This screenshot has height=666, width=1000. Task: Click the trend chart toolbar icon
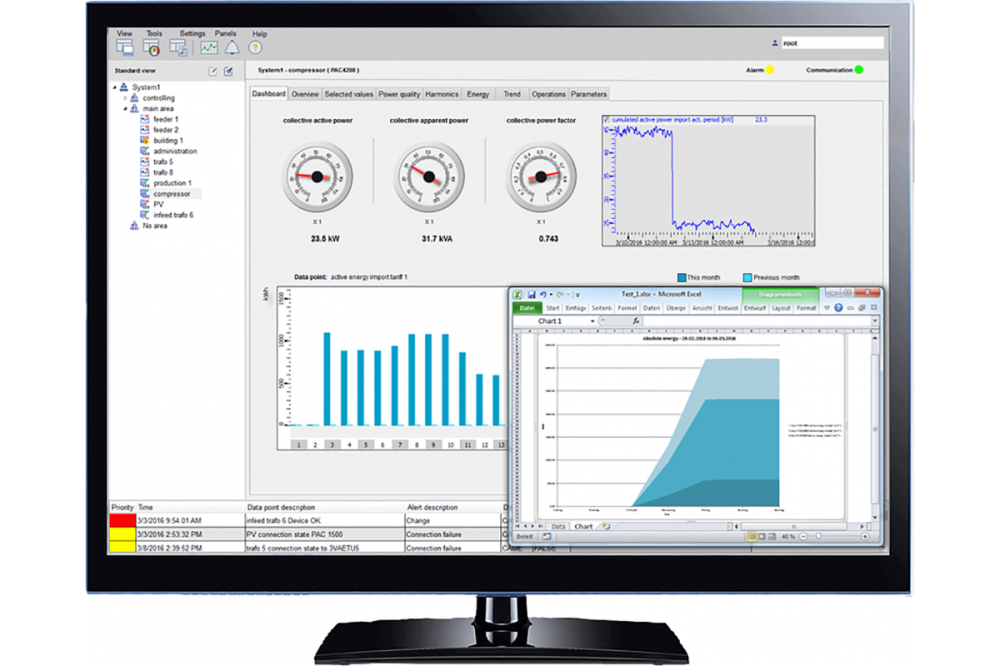pyautogui.click(x=209, y=47)
